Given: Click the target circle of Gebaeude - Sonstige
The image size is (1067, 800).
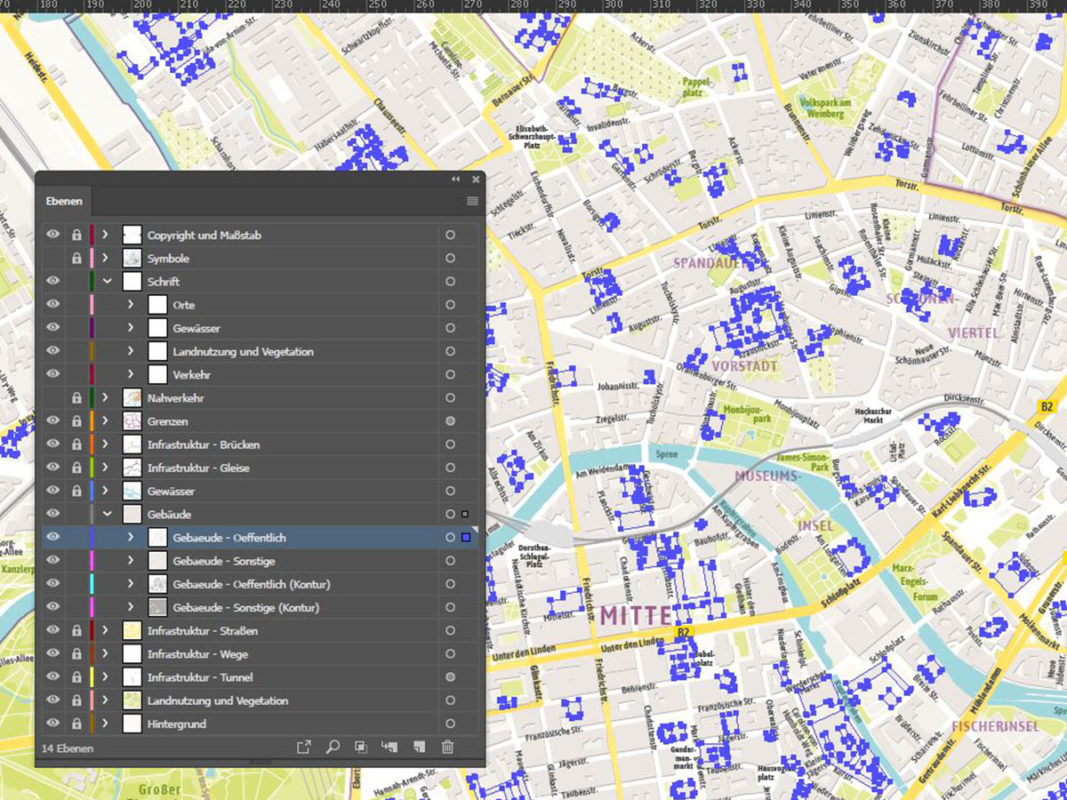Looking at the screenshot, I should pos(450,560).
